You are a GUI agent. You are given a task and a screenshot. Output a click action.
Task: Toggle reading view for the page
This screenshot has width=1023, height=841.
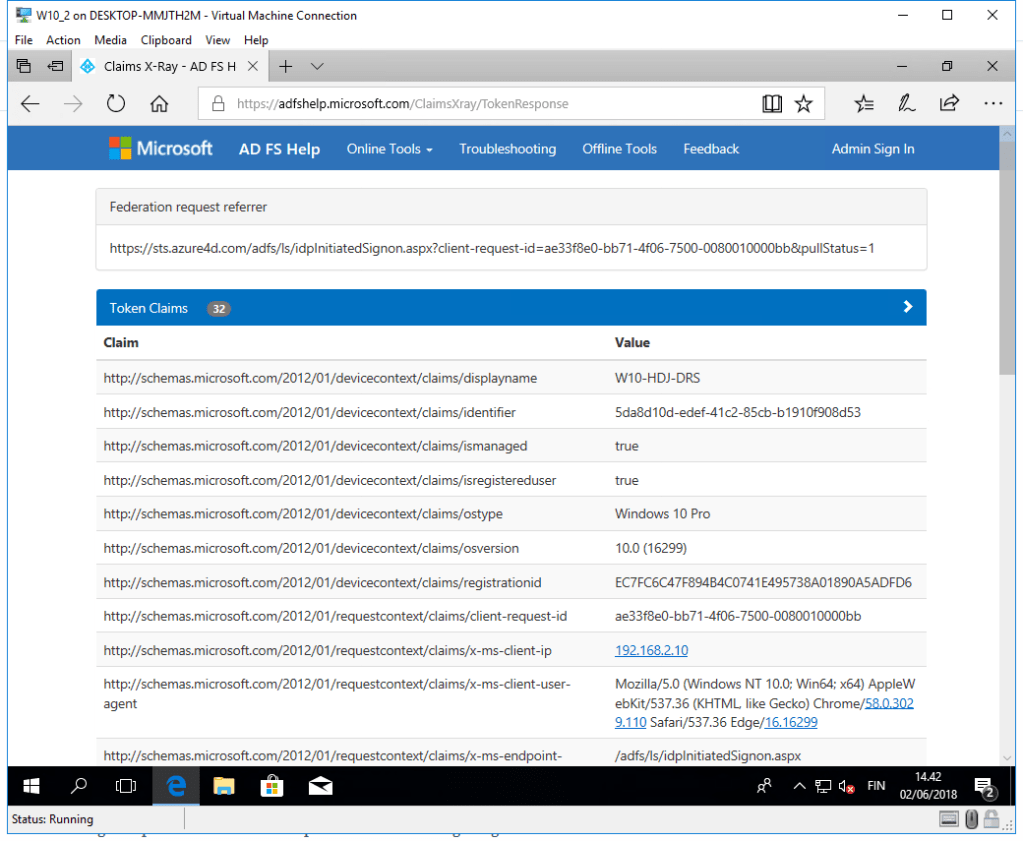[x=771, y=103]
